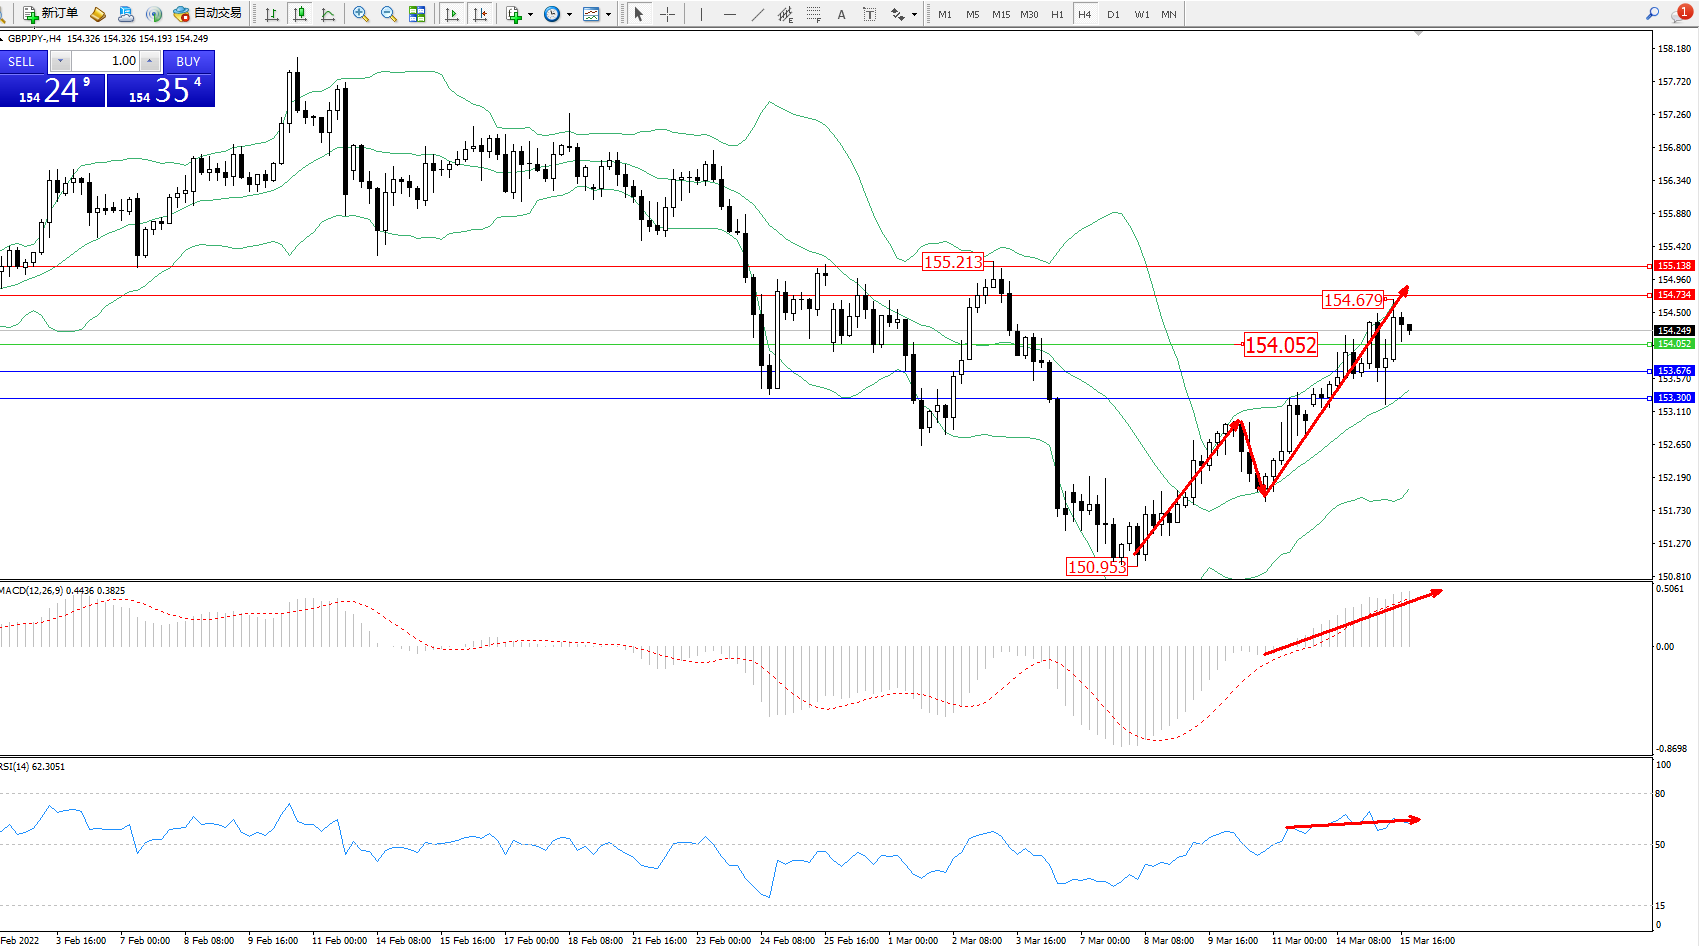Increase lot volume with up arrow
Image resolution: width=1699 pixels, height=946 pixels.
click(149, 61)
